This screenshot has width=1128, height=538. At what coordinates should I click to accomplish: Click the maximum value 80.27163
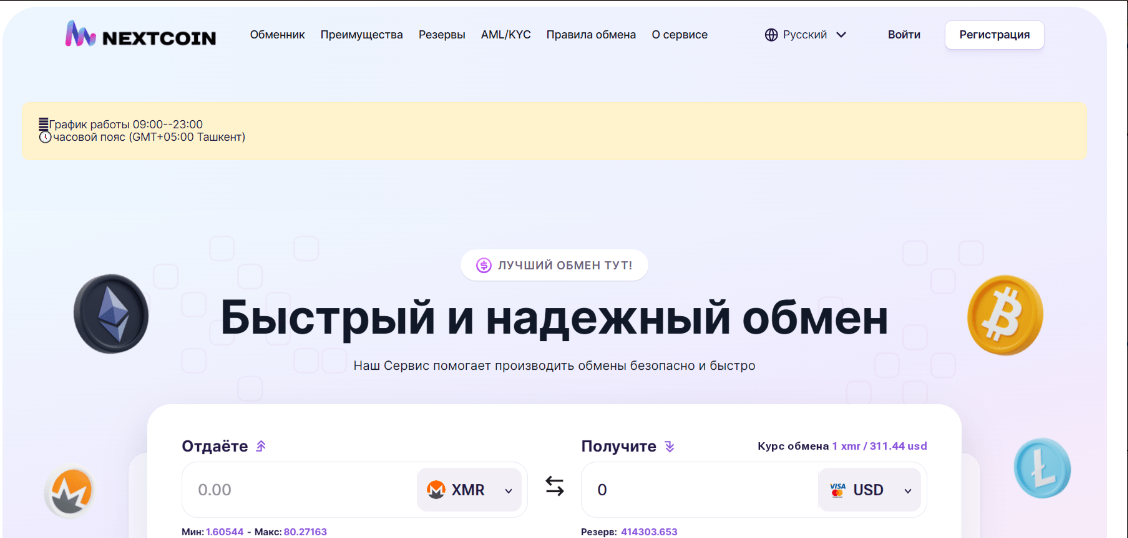(x=305, y=532)
